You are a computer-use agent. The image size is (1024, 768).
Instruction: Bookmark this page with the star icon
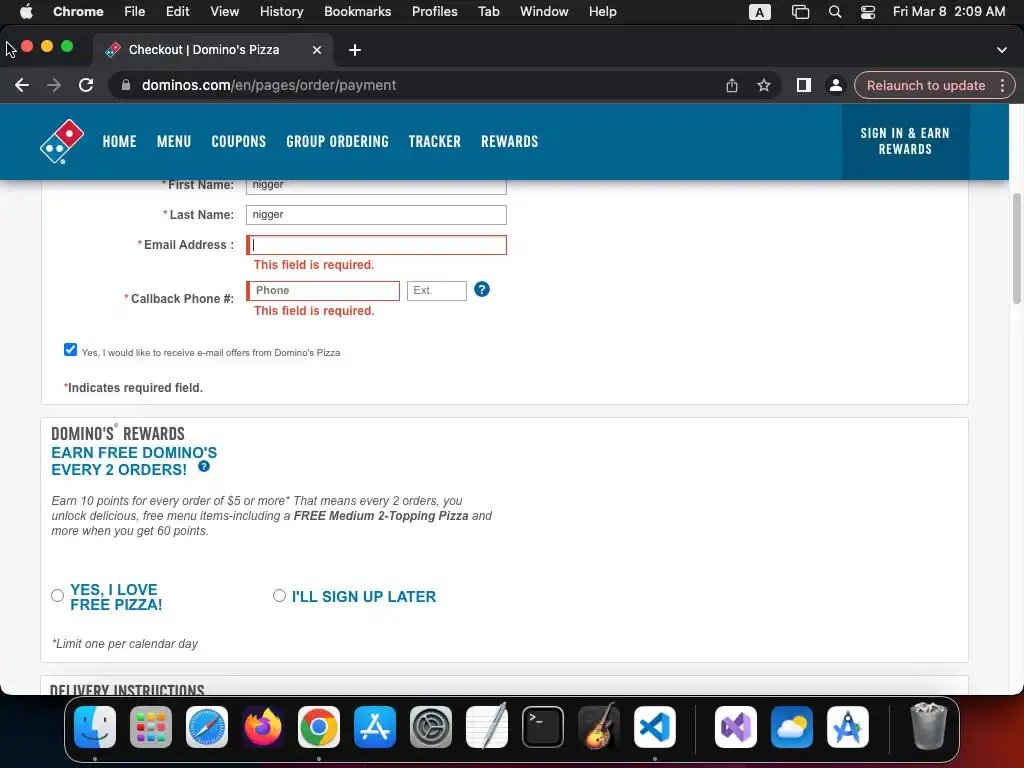pos(764,86)
